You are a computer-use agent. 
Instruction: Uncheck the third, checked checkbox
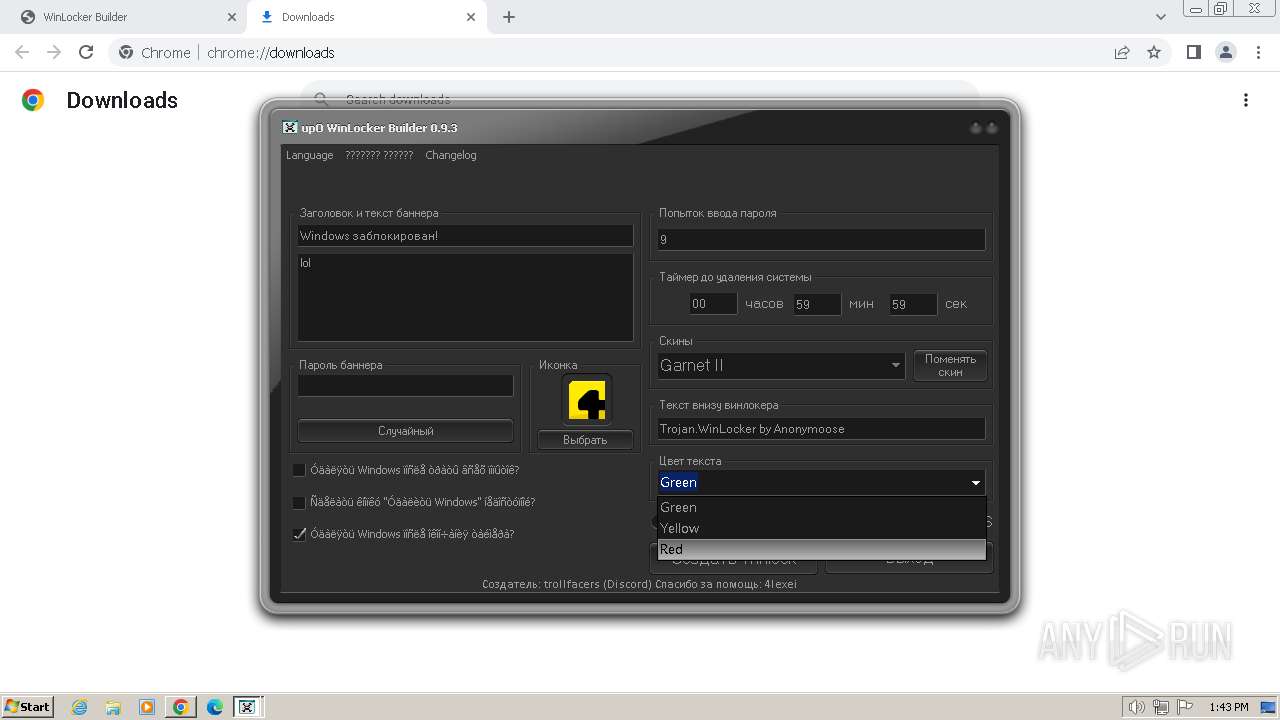[x=299, y=534]
